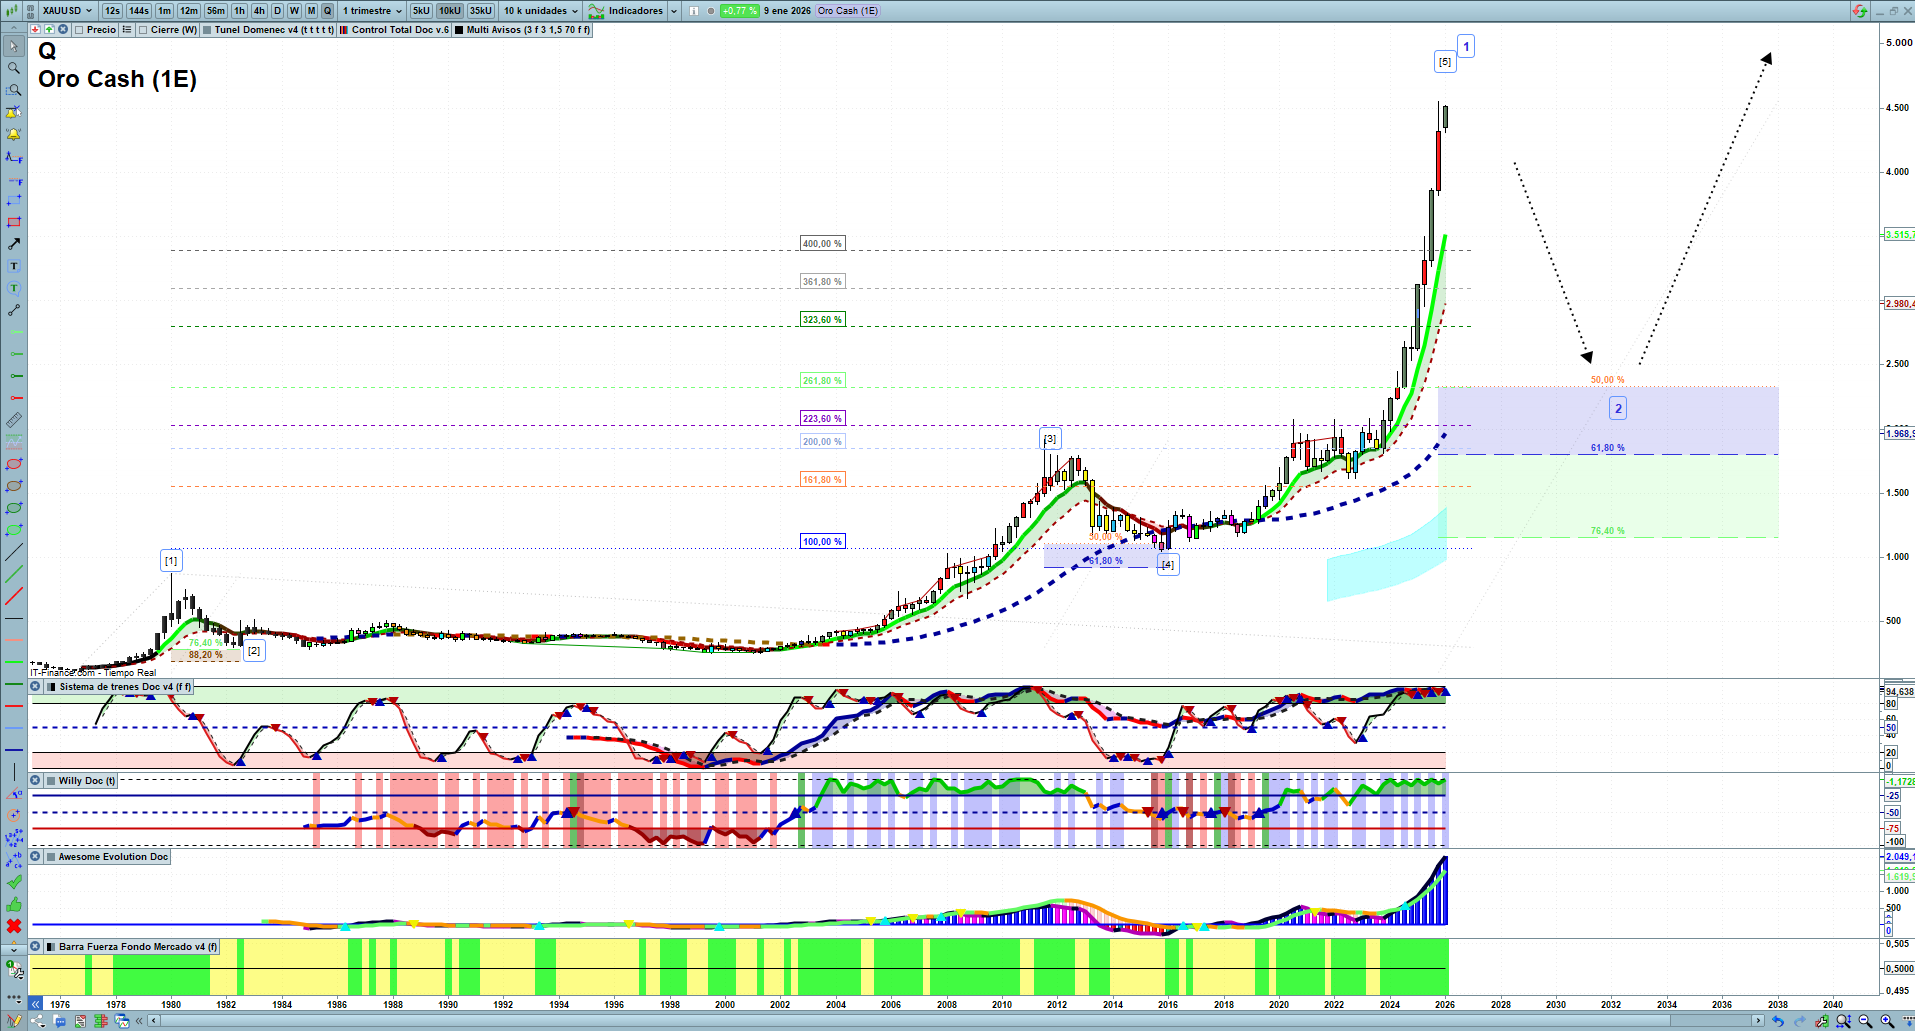The width and height of the screenshot is (1915, 1031).
Task: Select the ruler measurement tool
Action: 14,420
